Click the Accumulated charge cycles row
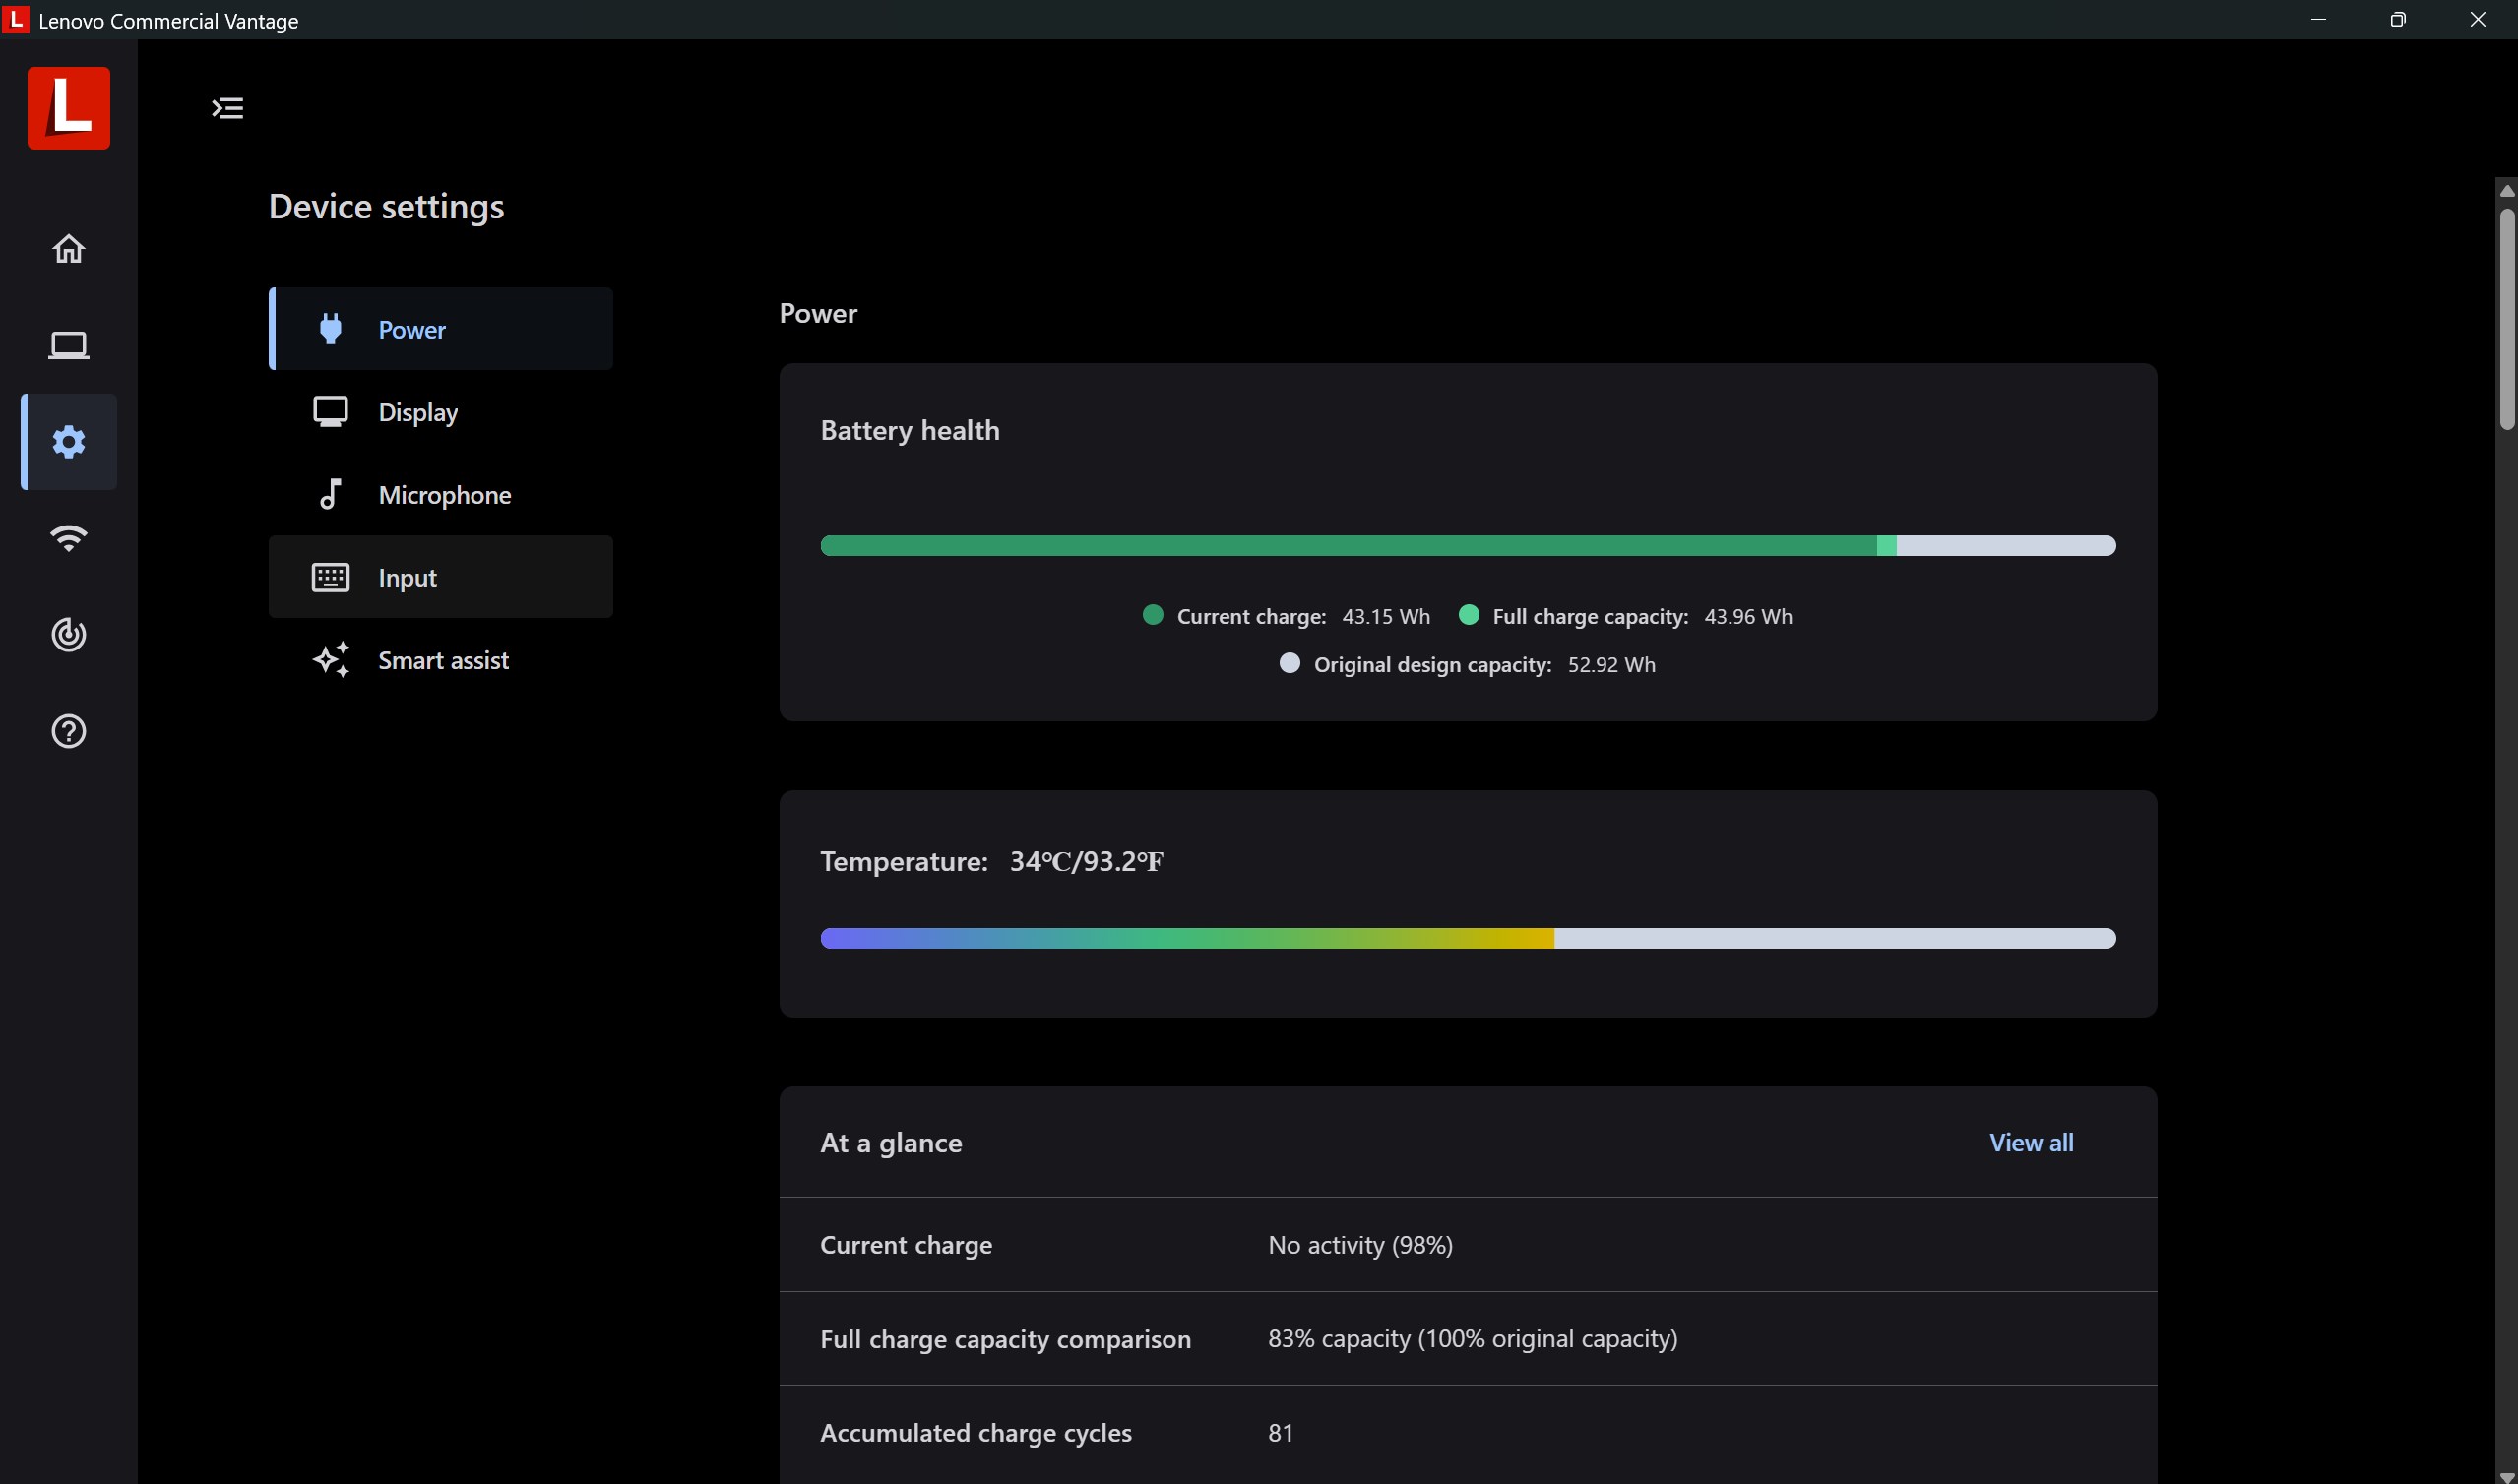 (x=1466, y=1432)
